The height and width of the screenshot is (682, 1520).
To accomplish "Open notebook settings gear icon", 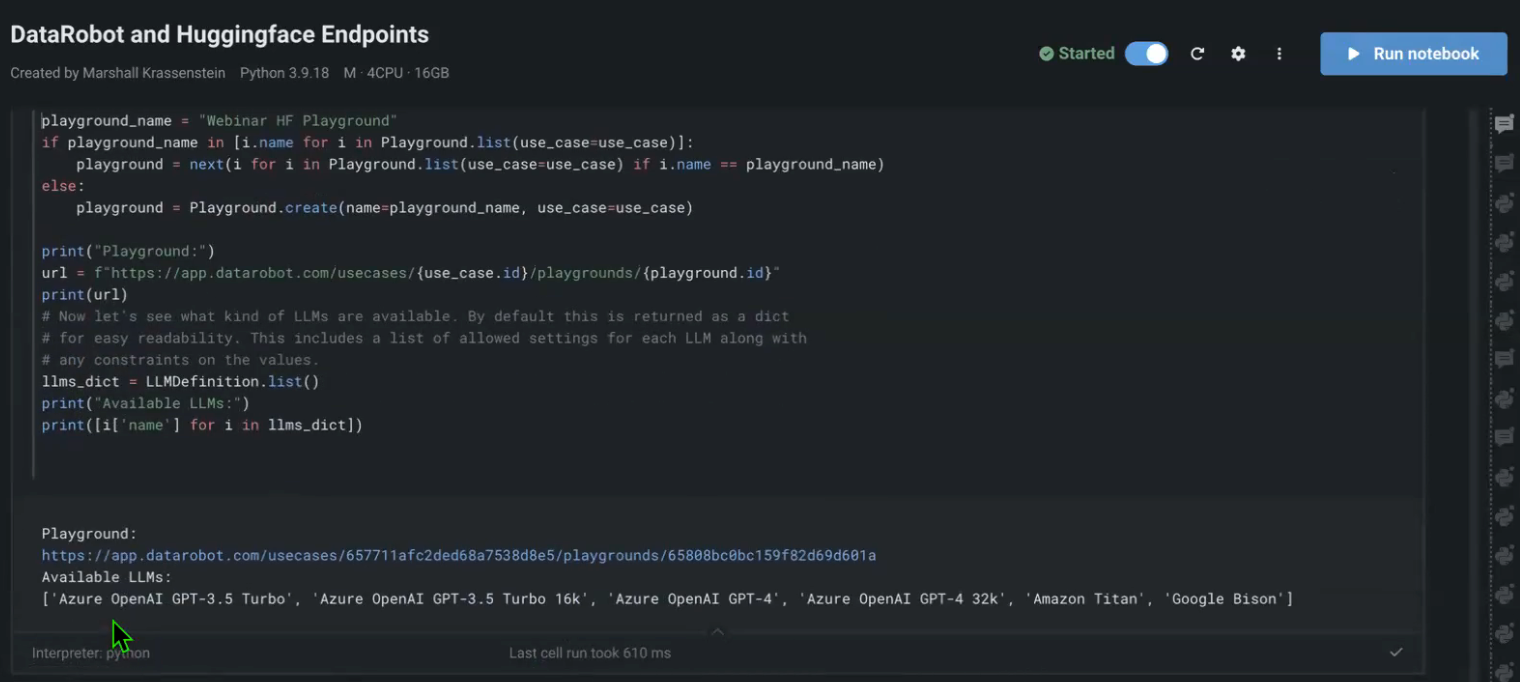I will pyautogui.click(x=1238, y=54).
